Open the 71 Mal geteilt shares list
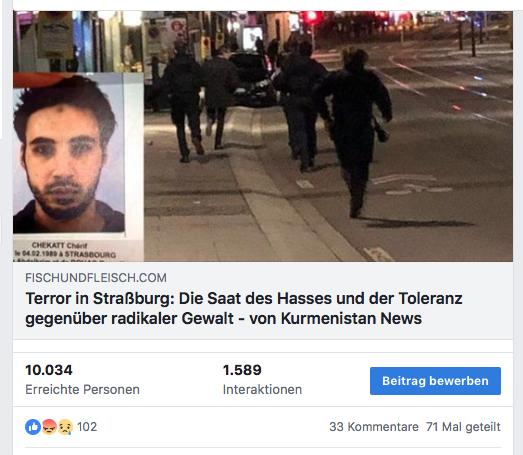This screenshot has height=455, width=523. click(x=463, y=427)
